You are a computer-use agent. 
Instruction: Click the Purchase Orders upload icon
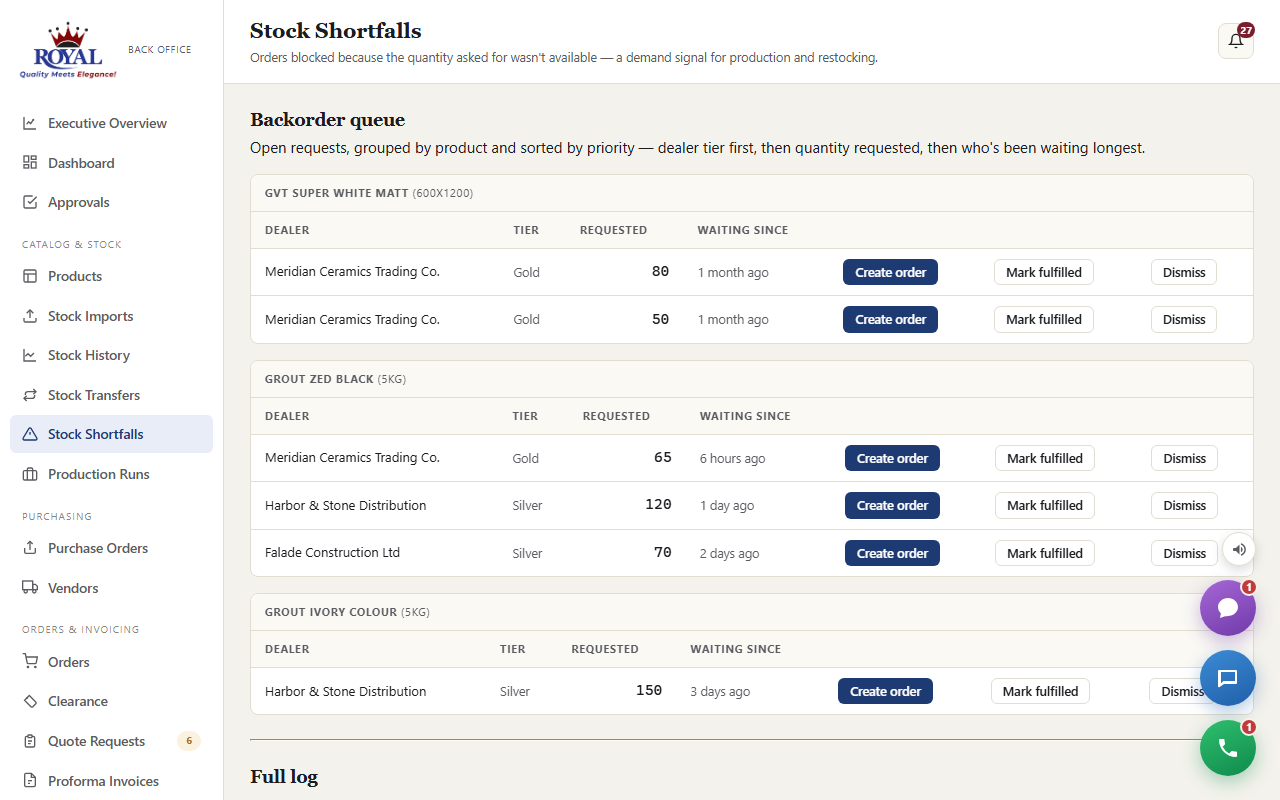(30, 548)
